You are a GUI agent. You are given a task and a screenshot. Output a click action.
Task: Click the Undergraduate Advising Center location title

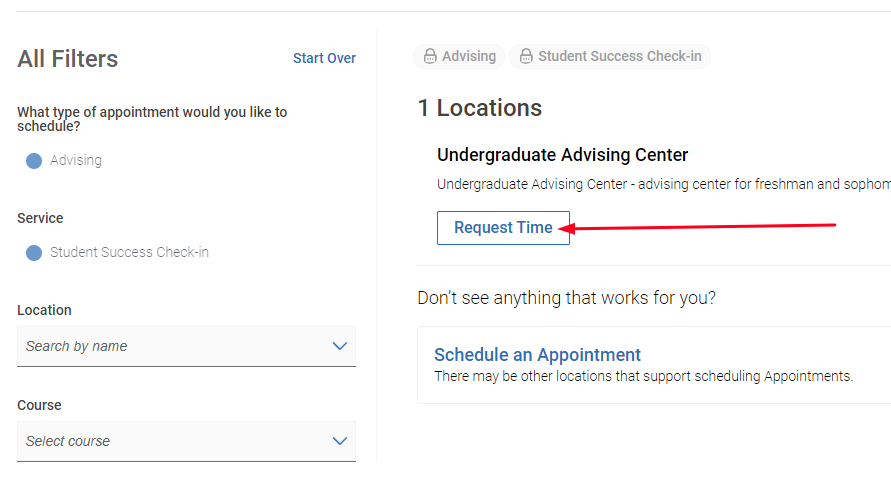click(x=562, y=155)
